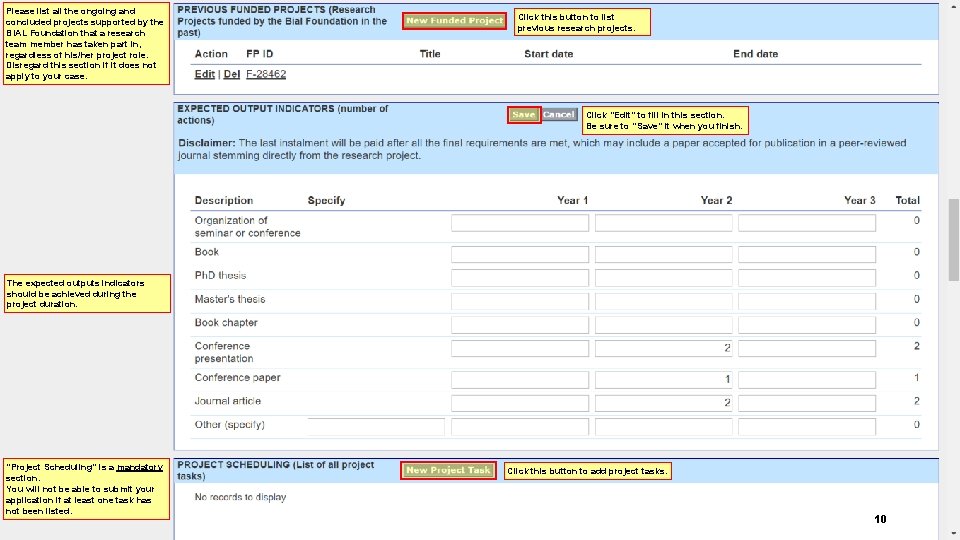Select Conference paper Year 3 field
960x540 pixels.
pyautogui.click(x=807, y=380)
